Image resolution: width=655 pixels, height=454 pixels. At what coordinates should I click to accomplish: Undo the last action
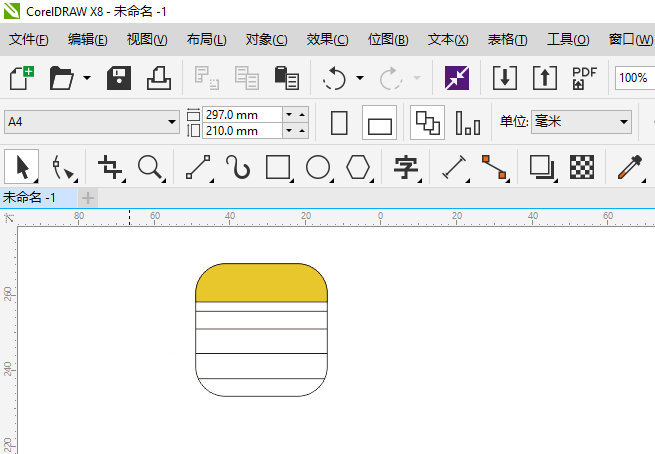[x=334, y=78]
